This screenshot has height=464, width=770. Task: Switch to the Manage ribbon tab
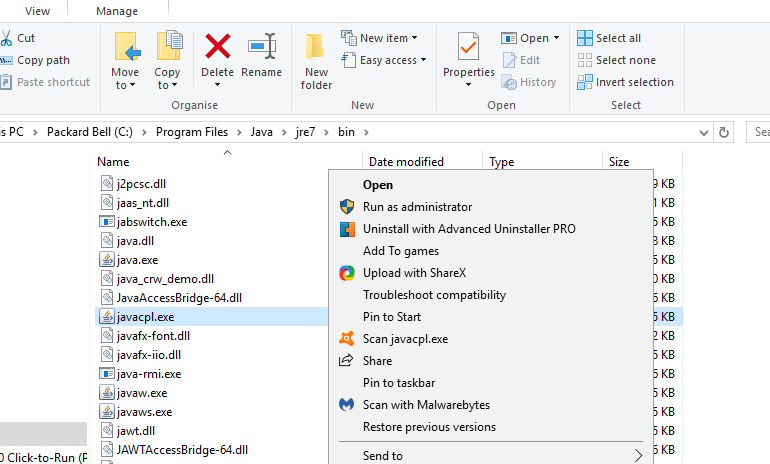(117, 11)
